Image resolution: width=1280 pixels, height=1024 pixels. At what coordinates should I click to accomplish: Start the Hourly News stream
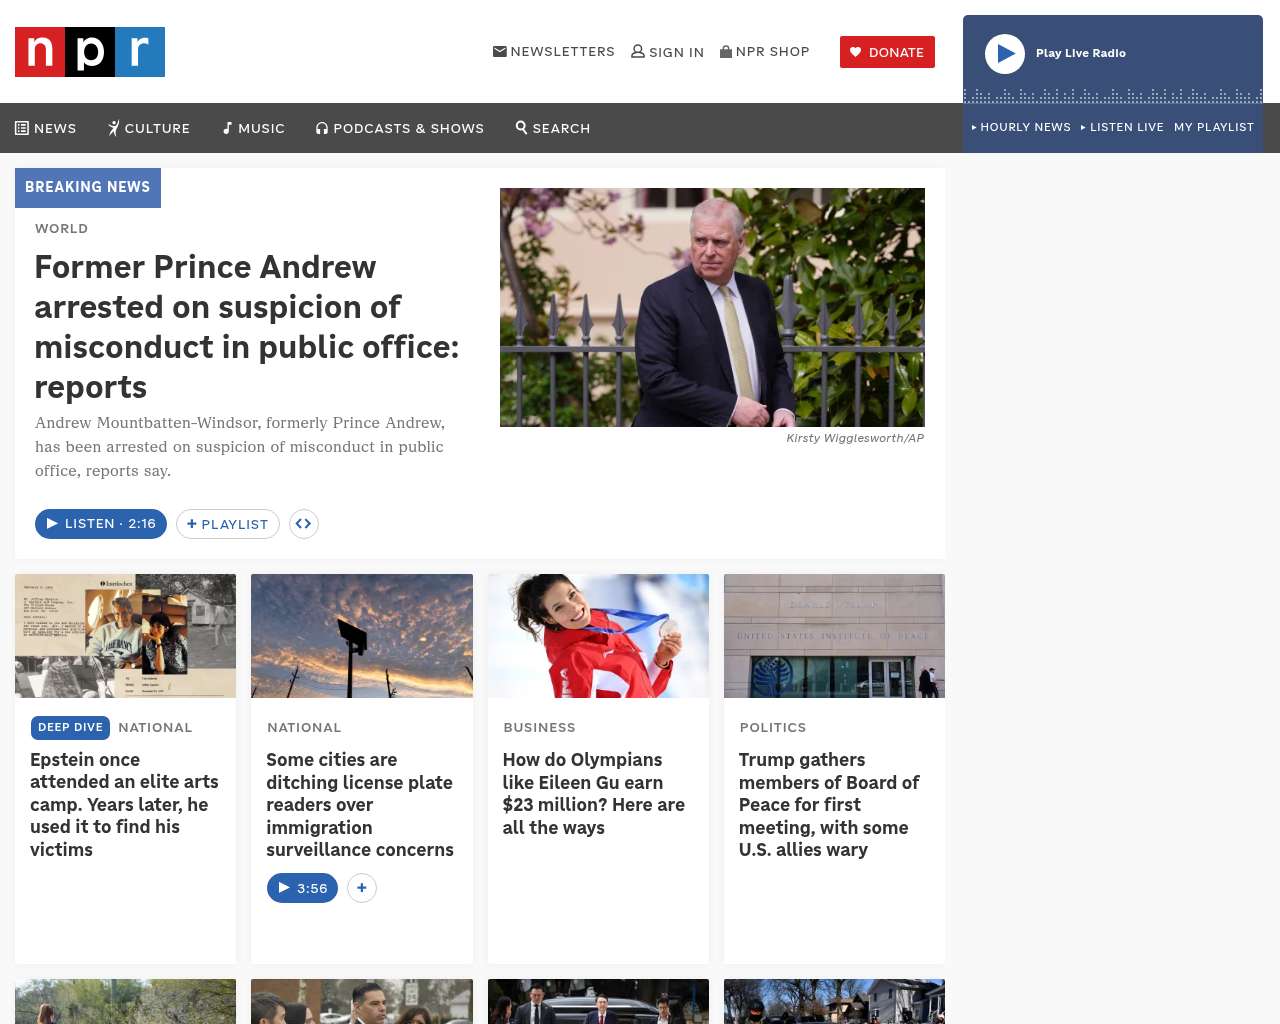pos(1021,127)
